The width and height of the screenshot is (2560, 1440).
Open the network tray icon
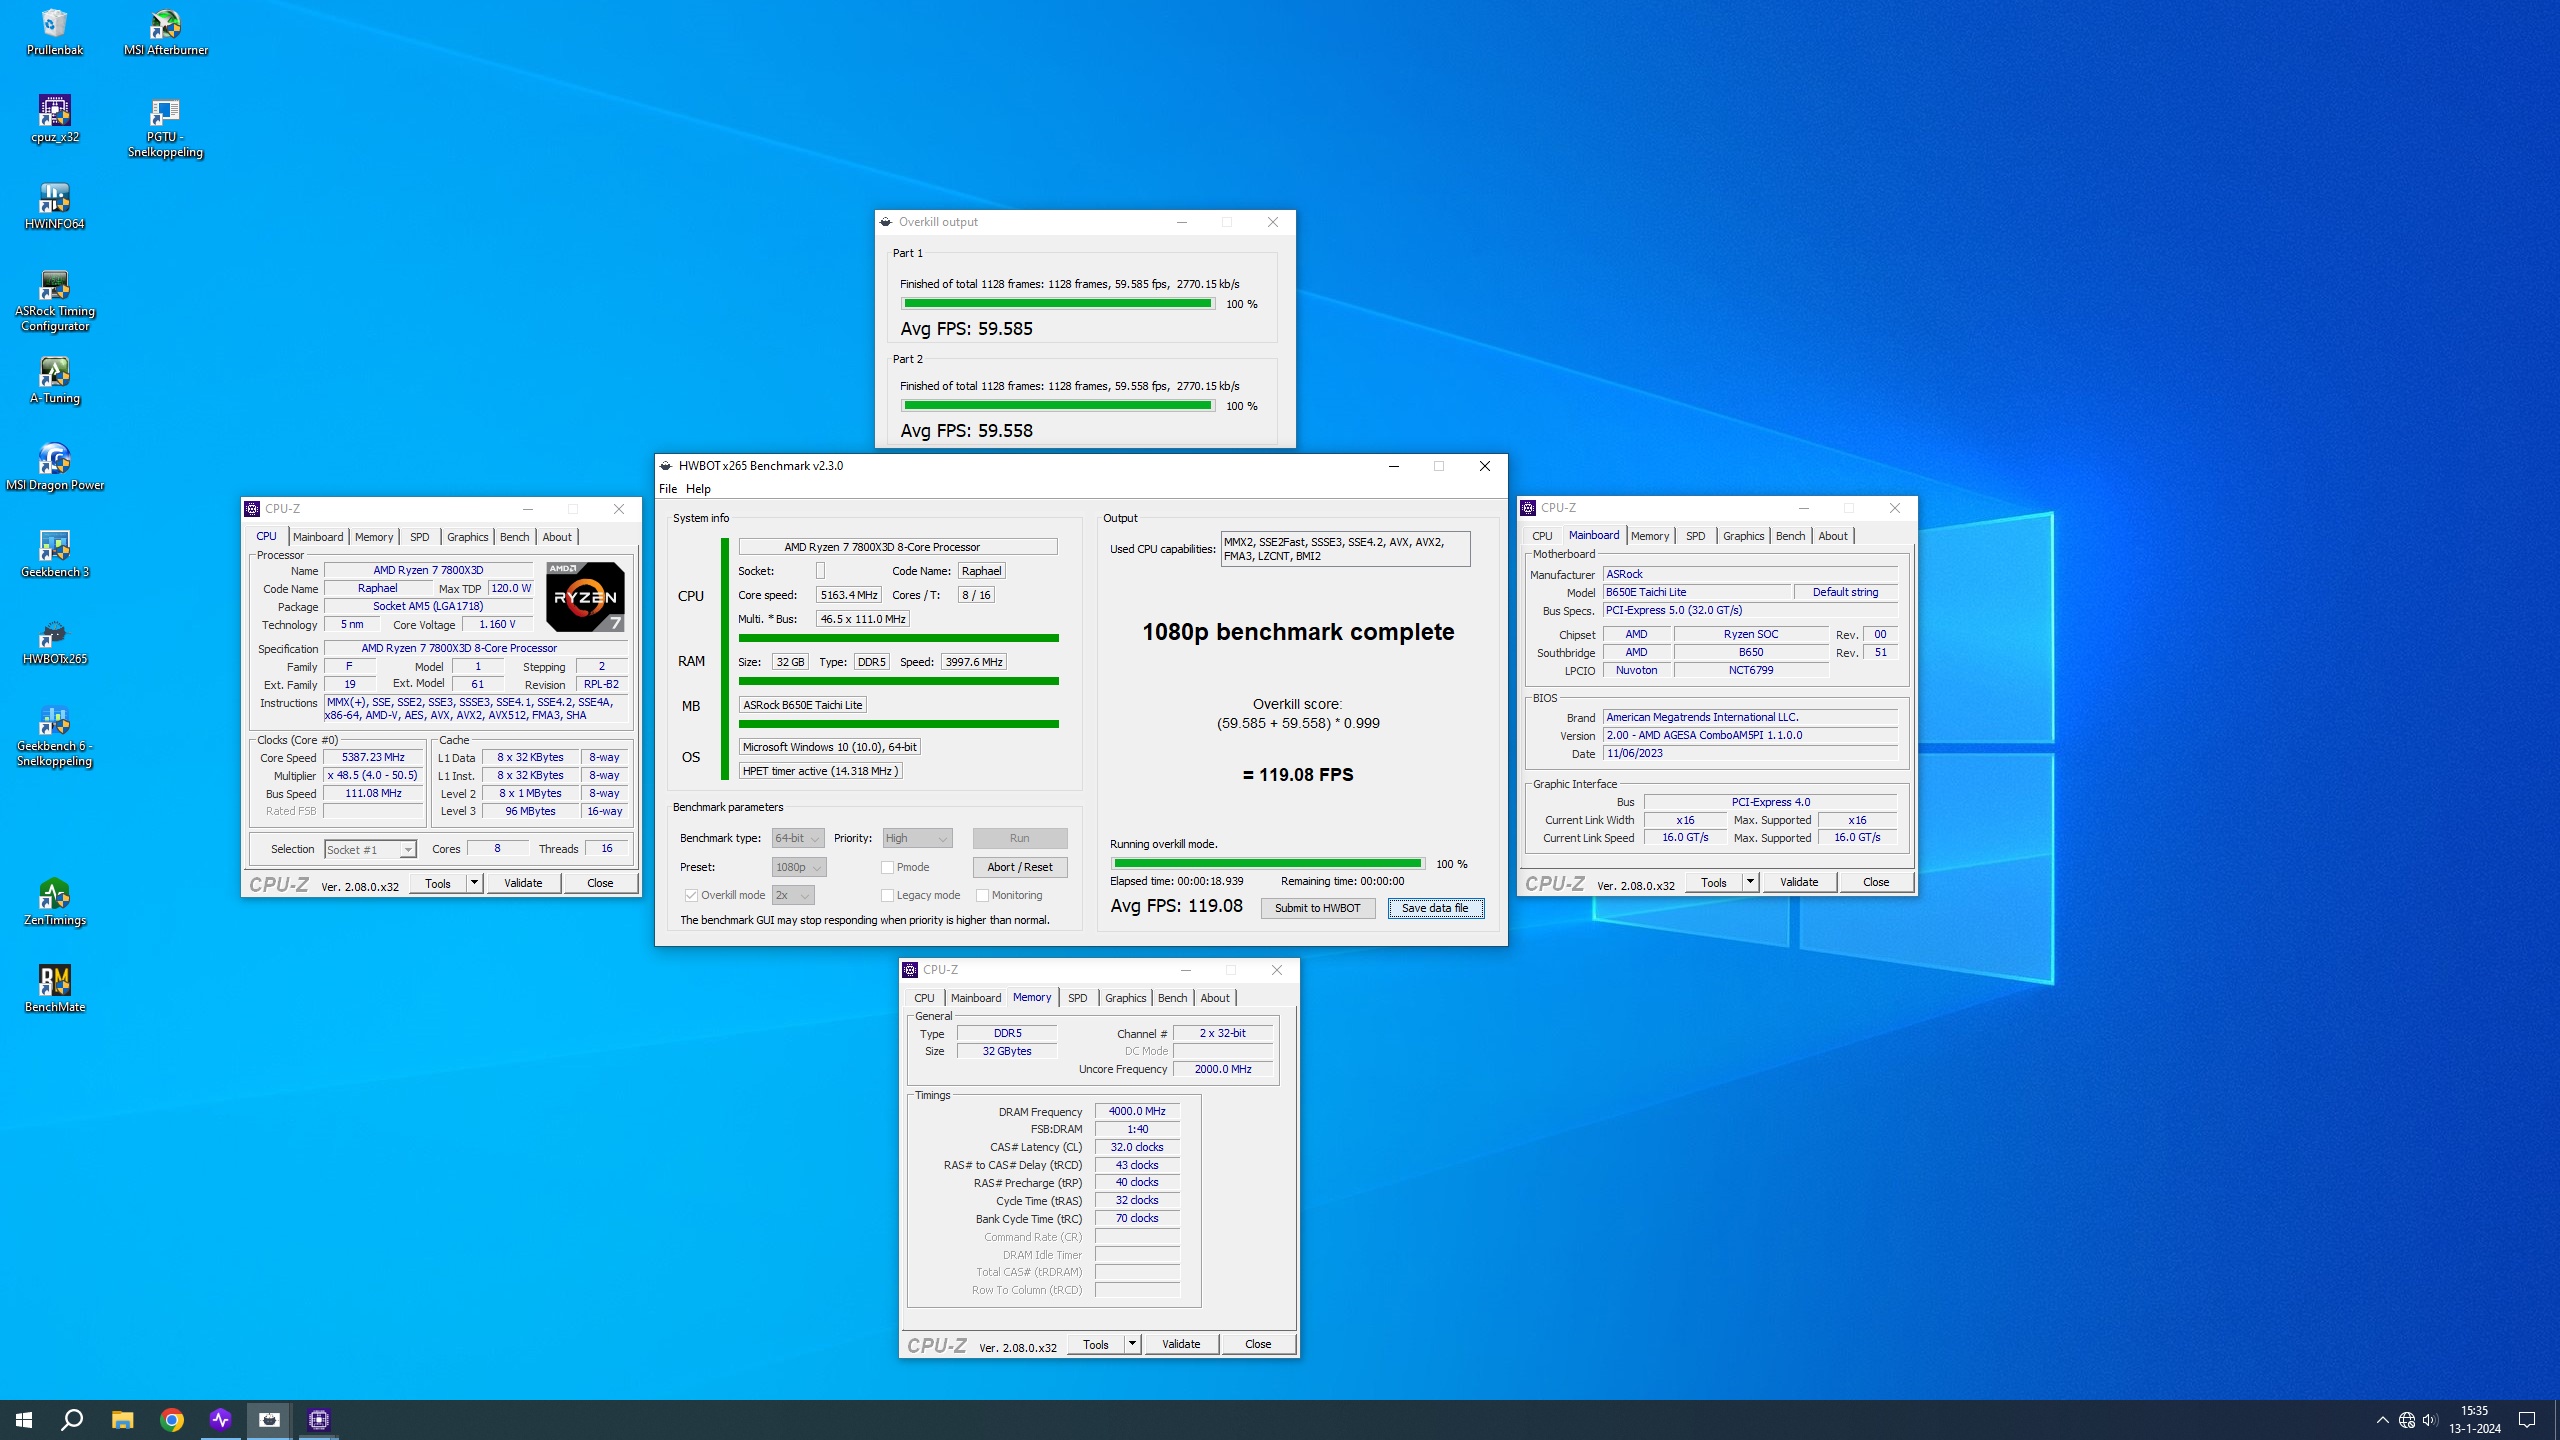(x=2407, y=1420)
